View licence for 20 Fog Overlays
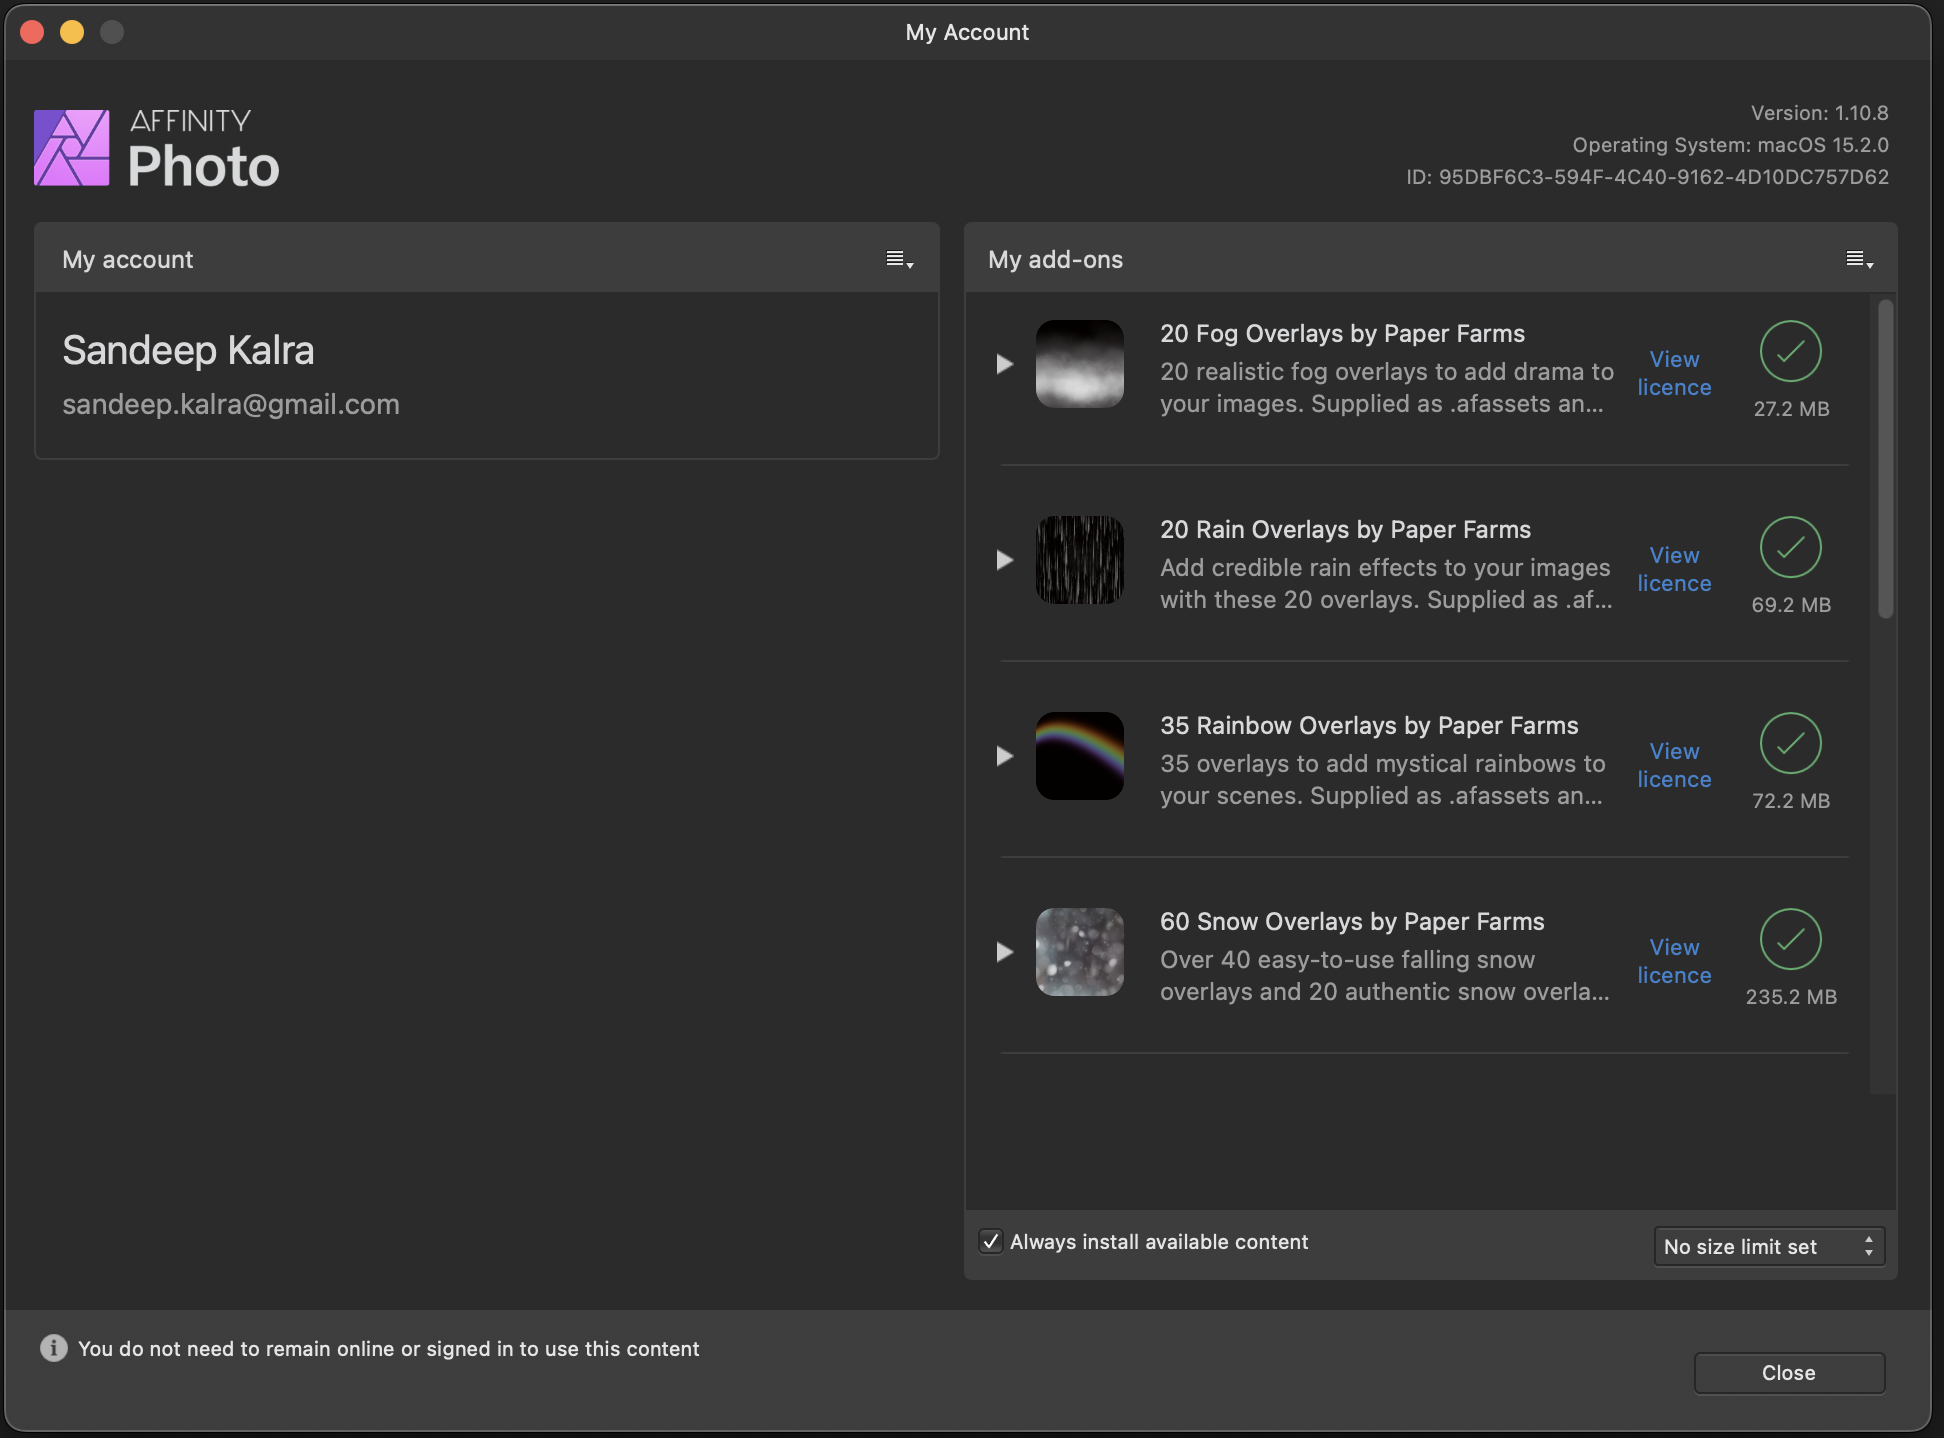The image size is (1944, 1438). pyautogui.click(x=1674, y=373)
